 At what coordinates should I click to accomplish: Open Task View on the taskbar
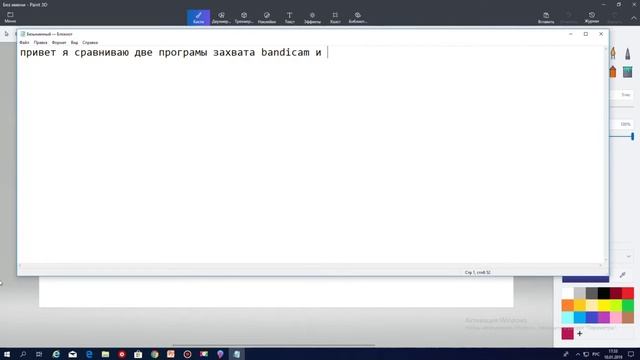[39, 354]
